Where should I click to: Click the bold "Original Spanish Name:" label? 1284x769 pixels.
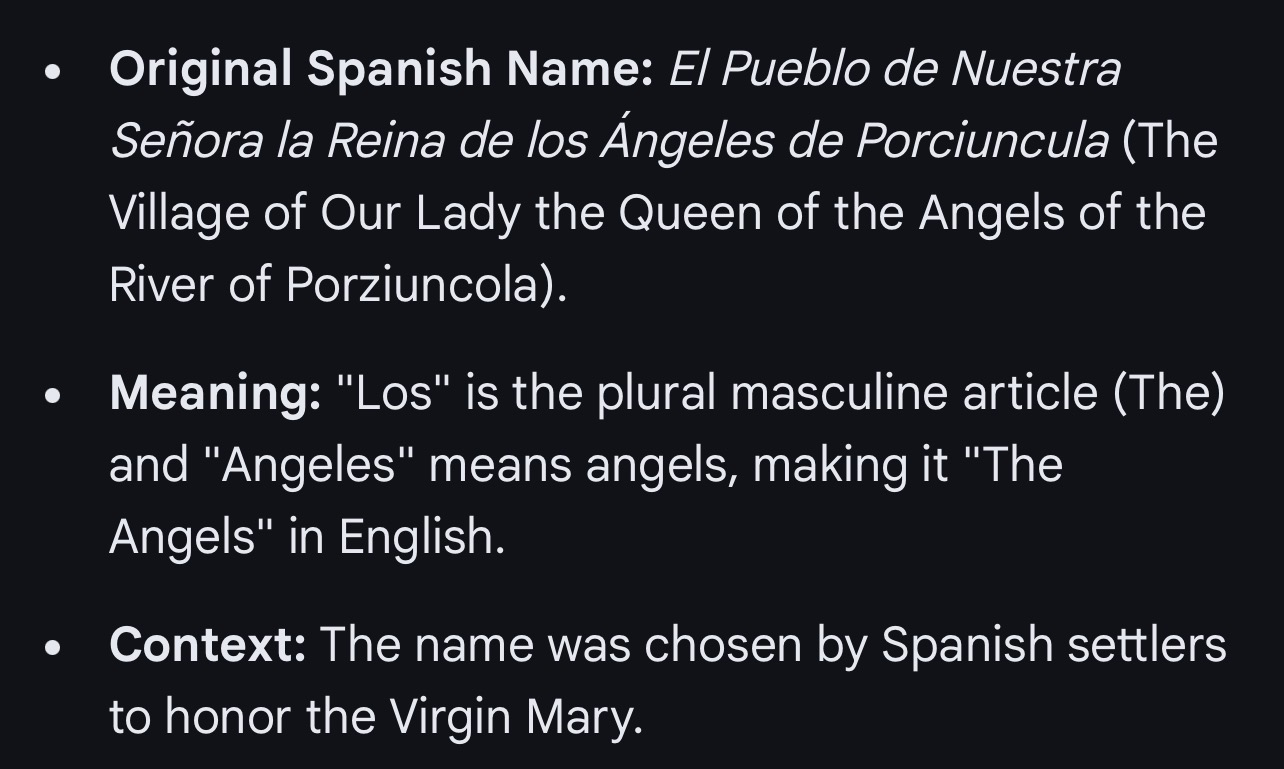pyautogui.click(x=381, y=71)
